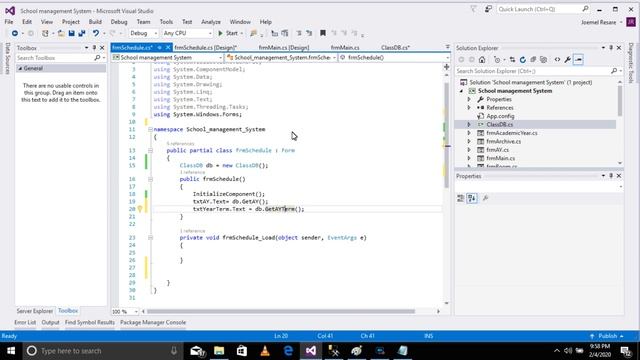Click the Save icon in toolbar
This screenshot has height=360, width=640.
pos(71,33)
